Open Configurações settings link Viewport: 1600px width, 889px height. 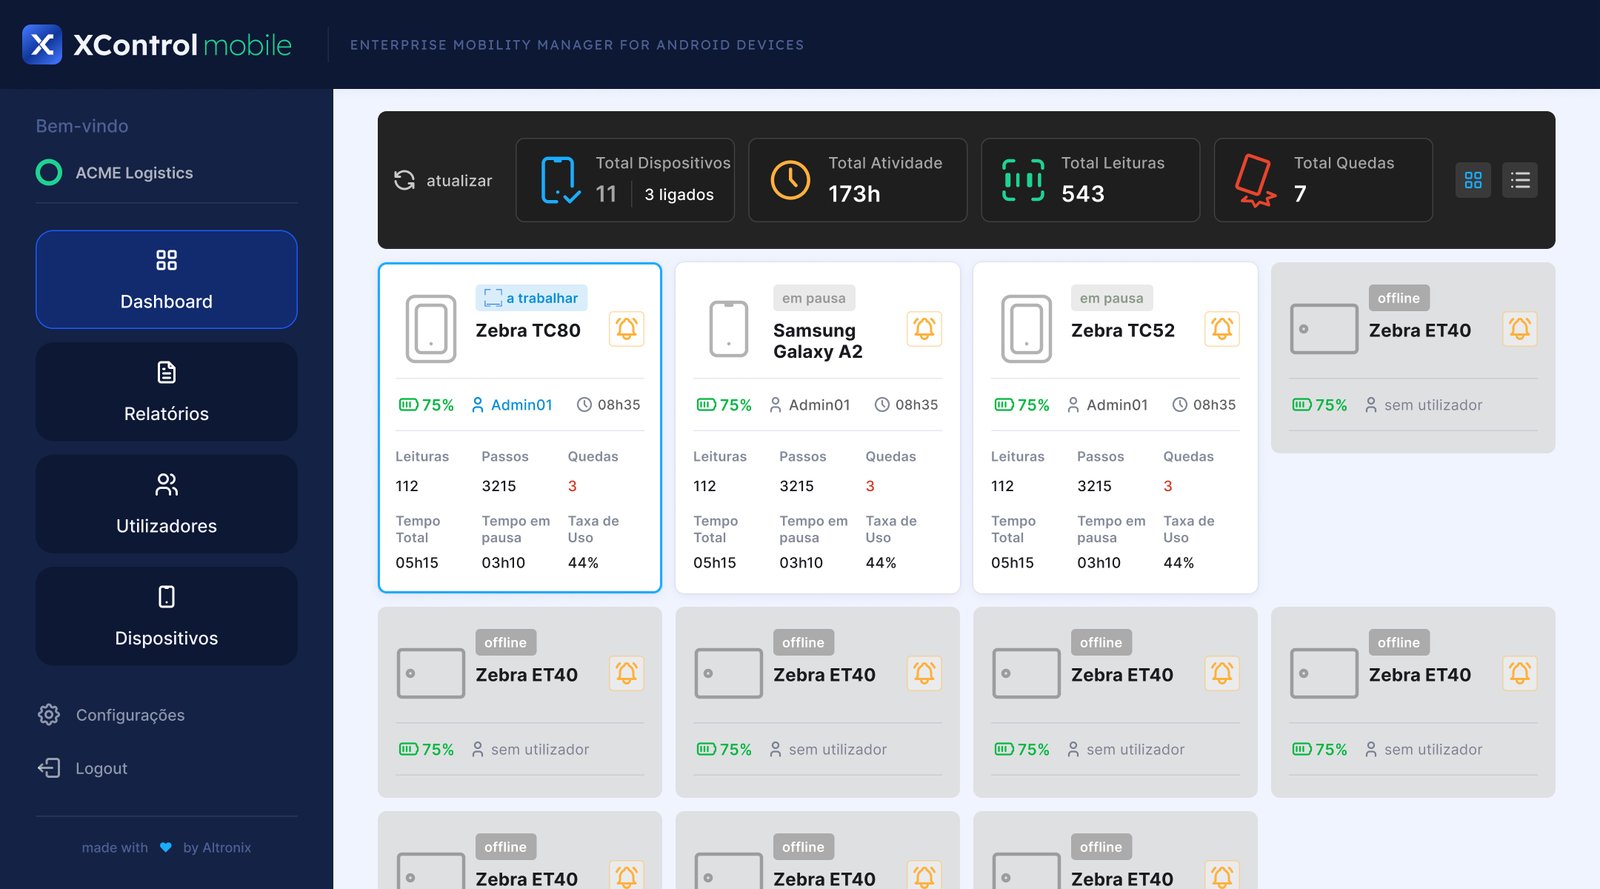(x=129, y=715)
